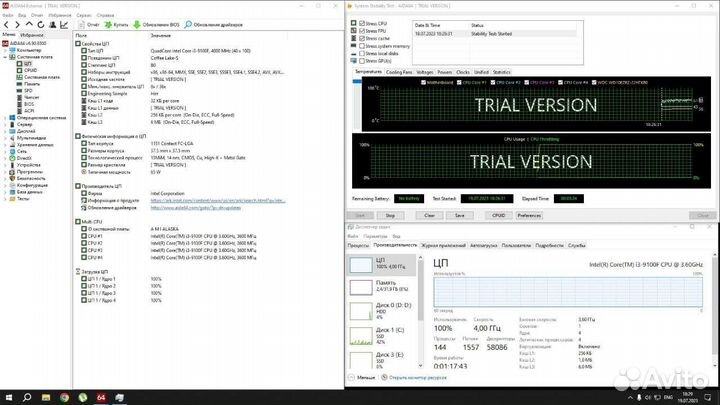Click the AIDA64 up-level arrow icon
The image size is (720, 405).
click(x=29, y=25)
